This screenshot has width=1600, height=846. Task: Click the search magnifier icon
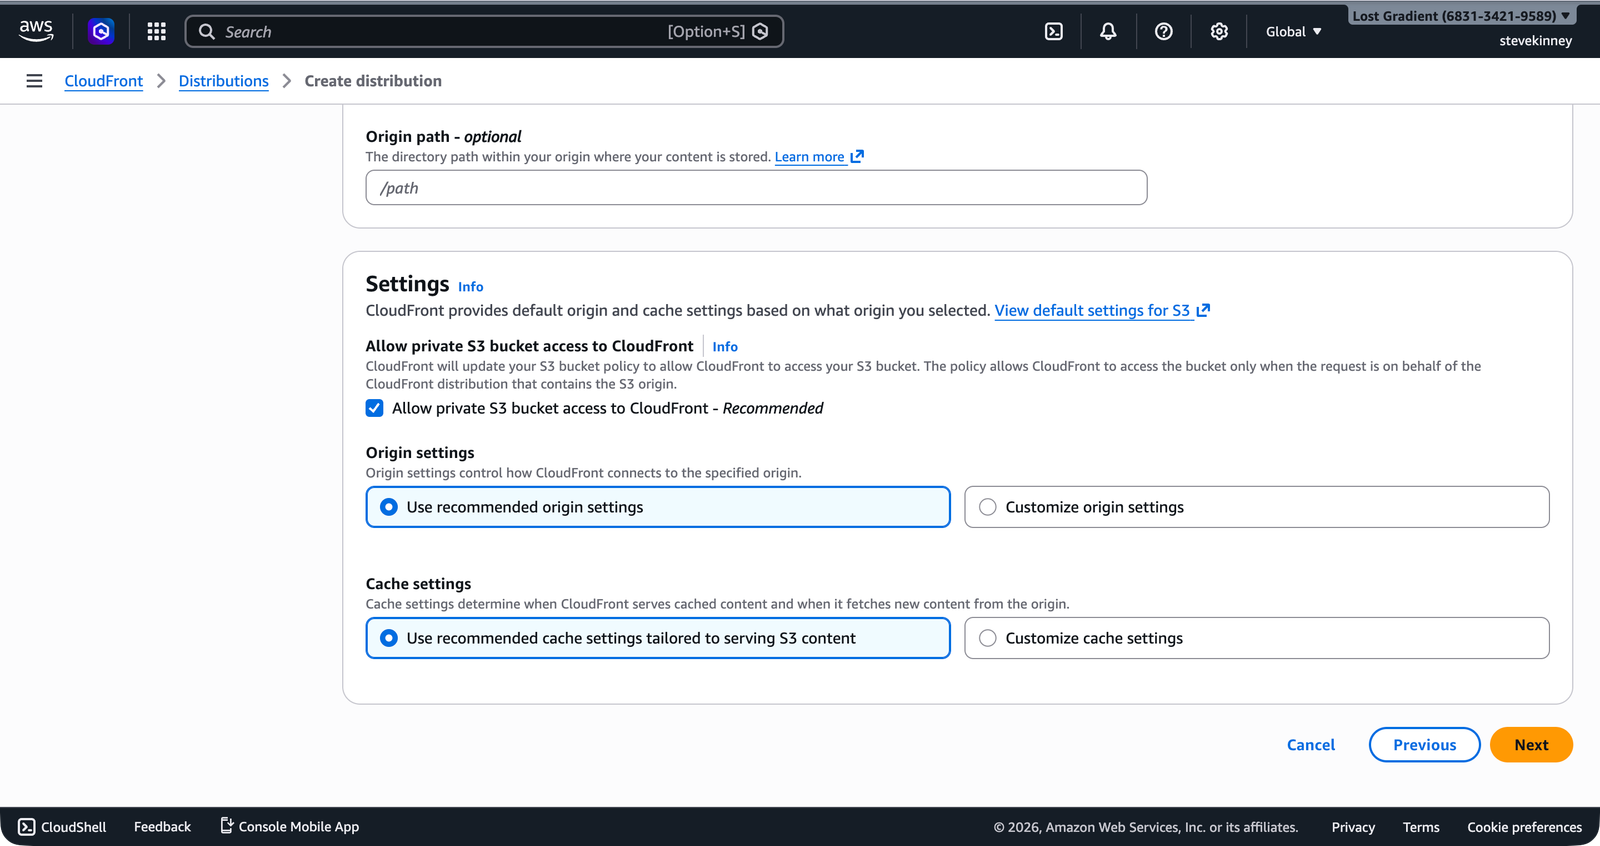click(x=207, y=31)
